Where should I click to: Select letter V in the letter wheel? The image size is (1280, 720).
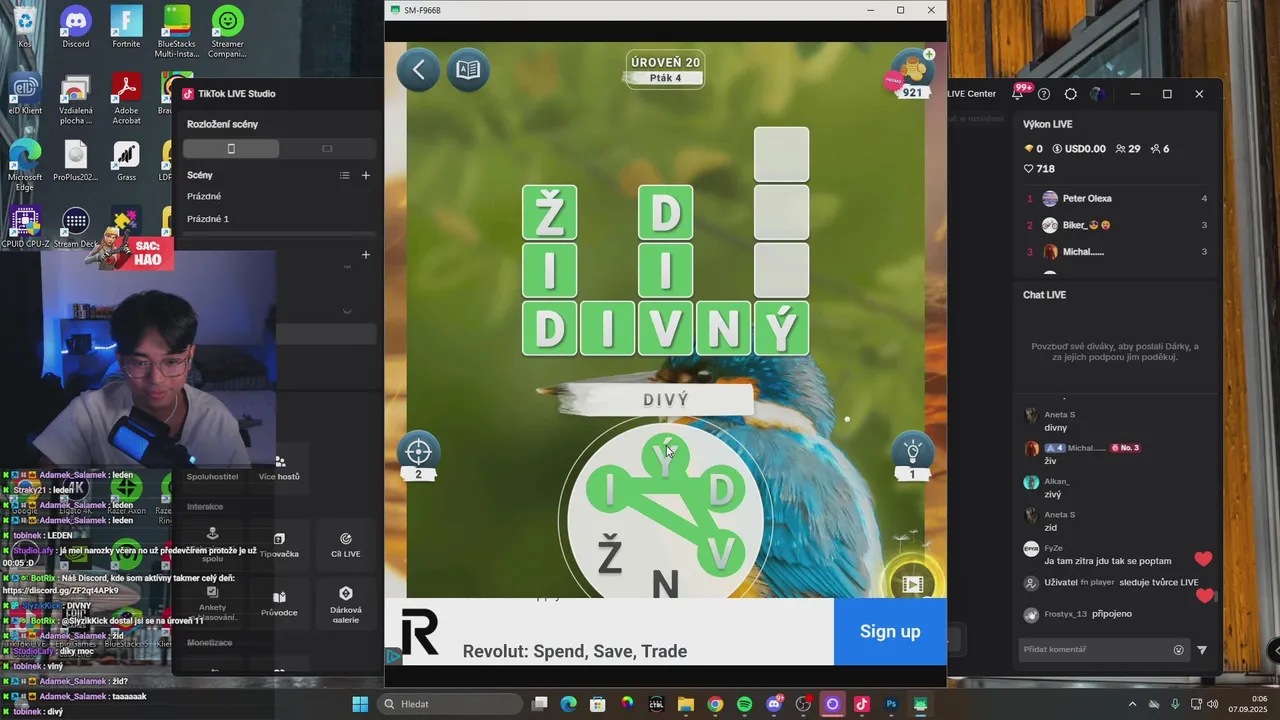coord(722,553)
